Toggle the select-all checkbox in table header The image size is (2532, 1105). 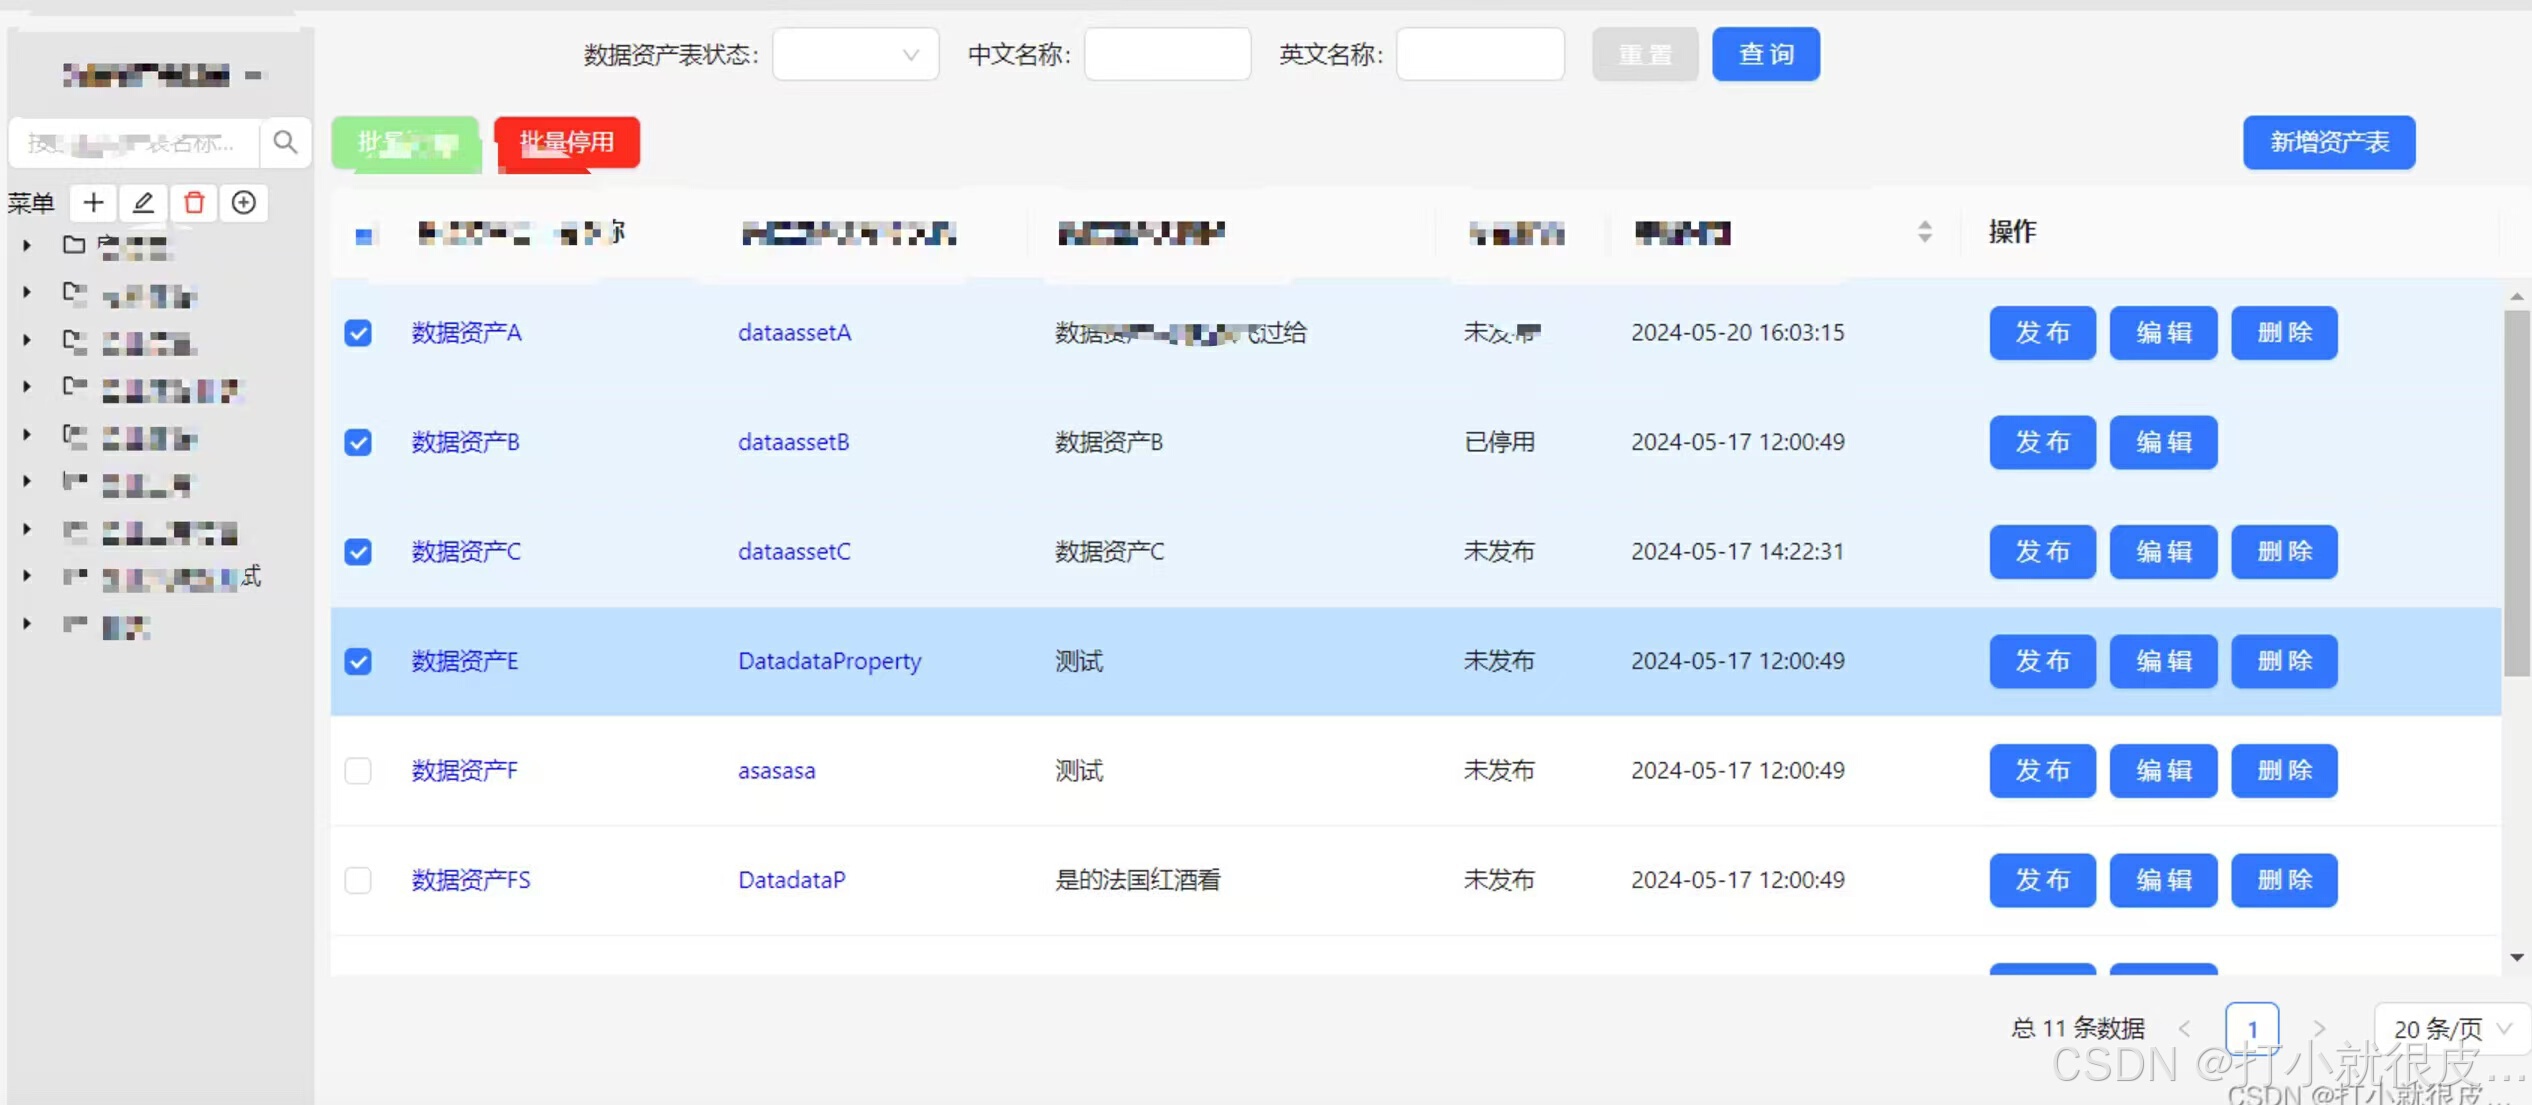[364, 236]
